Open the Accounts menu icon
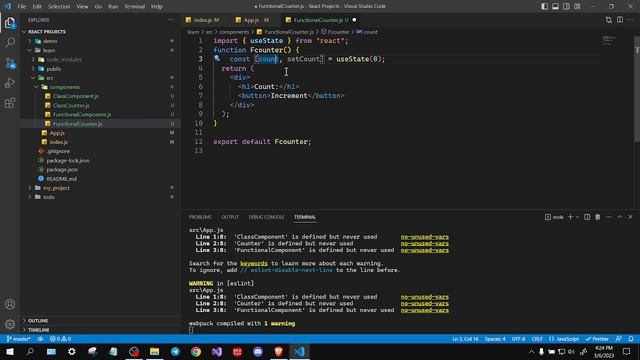Viewport: 640px width, 360px height. (10, 304)
